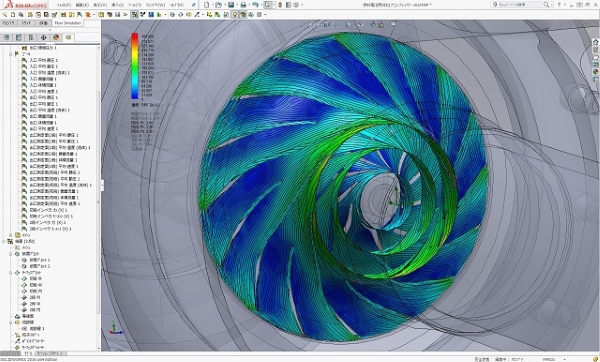Open the DisplayManager color ball tab
This screenshot has width=600, height=362.
(x=56, y=37)
